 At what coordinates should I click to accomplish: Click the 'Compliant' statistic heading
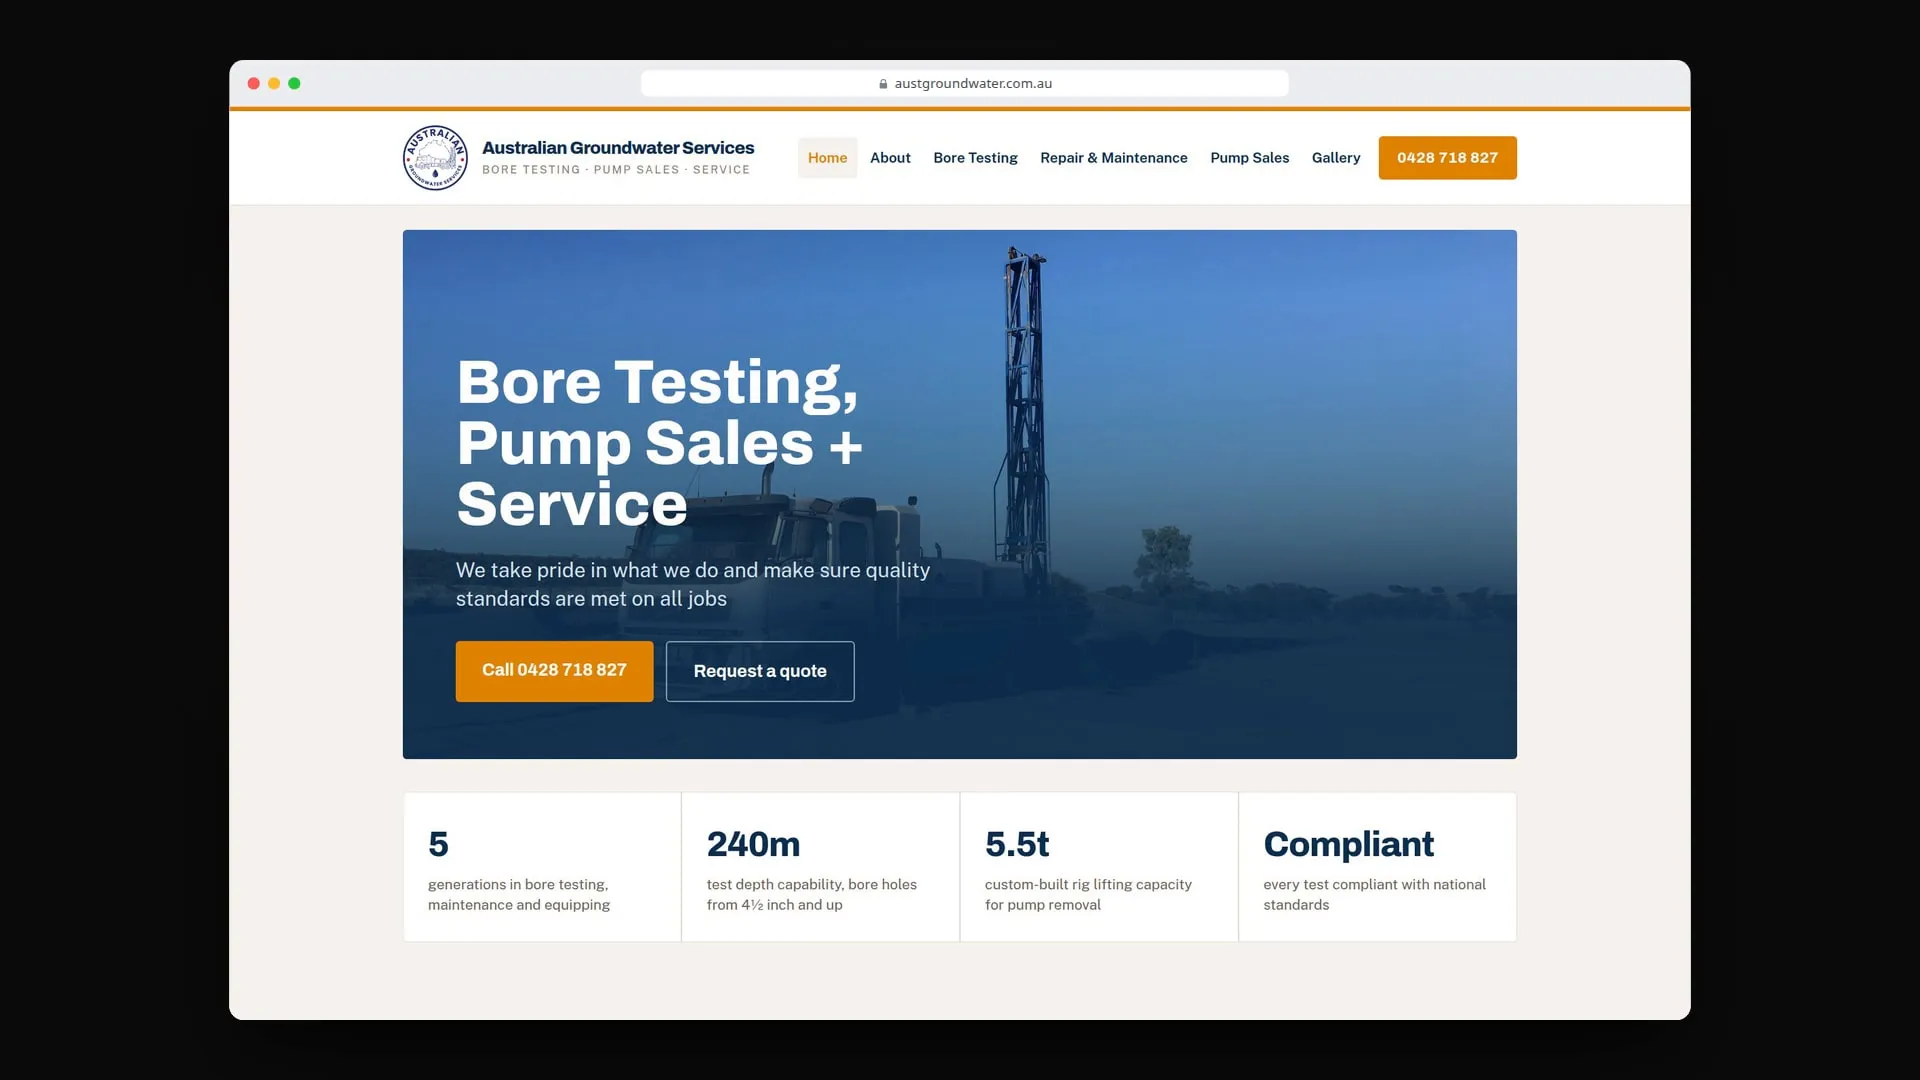(1348, 844)
